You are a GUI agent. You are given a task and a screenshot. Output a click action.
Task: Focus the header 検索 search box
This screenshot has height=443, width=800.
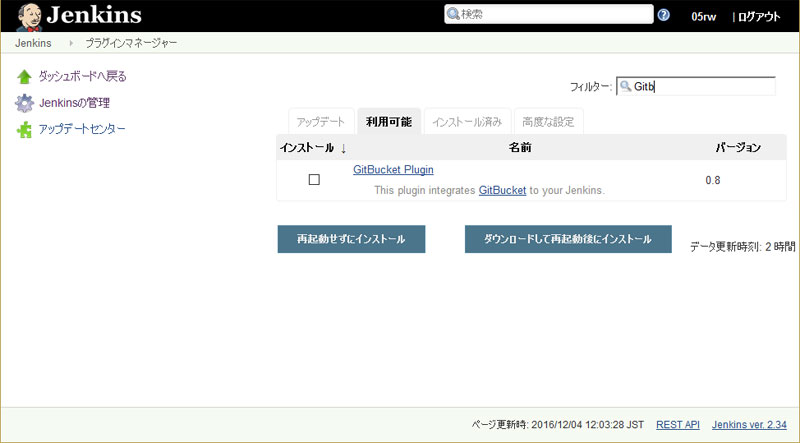pyautogui.click(x=548, y=14)
